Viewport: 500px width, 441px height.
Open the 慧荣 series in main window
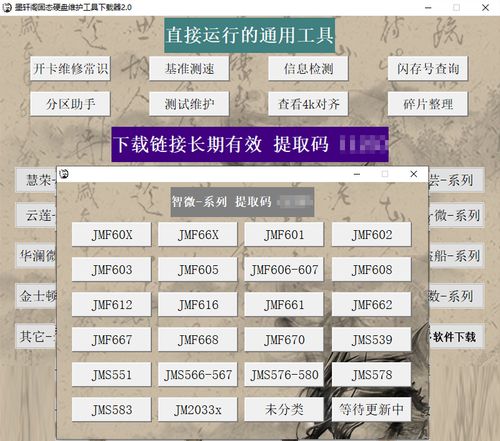click(x=36, y=180)
